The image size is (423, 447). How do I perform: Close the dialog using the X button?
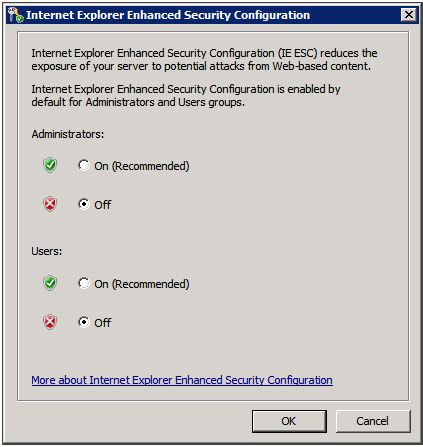[409, 15]
